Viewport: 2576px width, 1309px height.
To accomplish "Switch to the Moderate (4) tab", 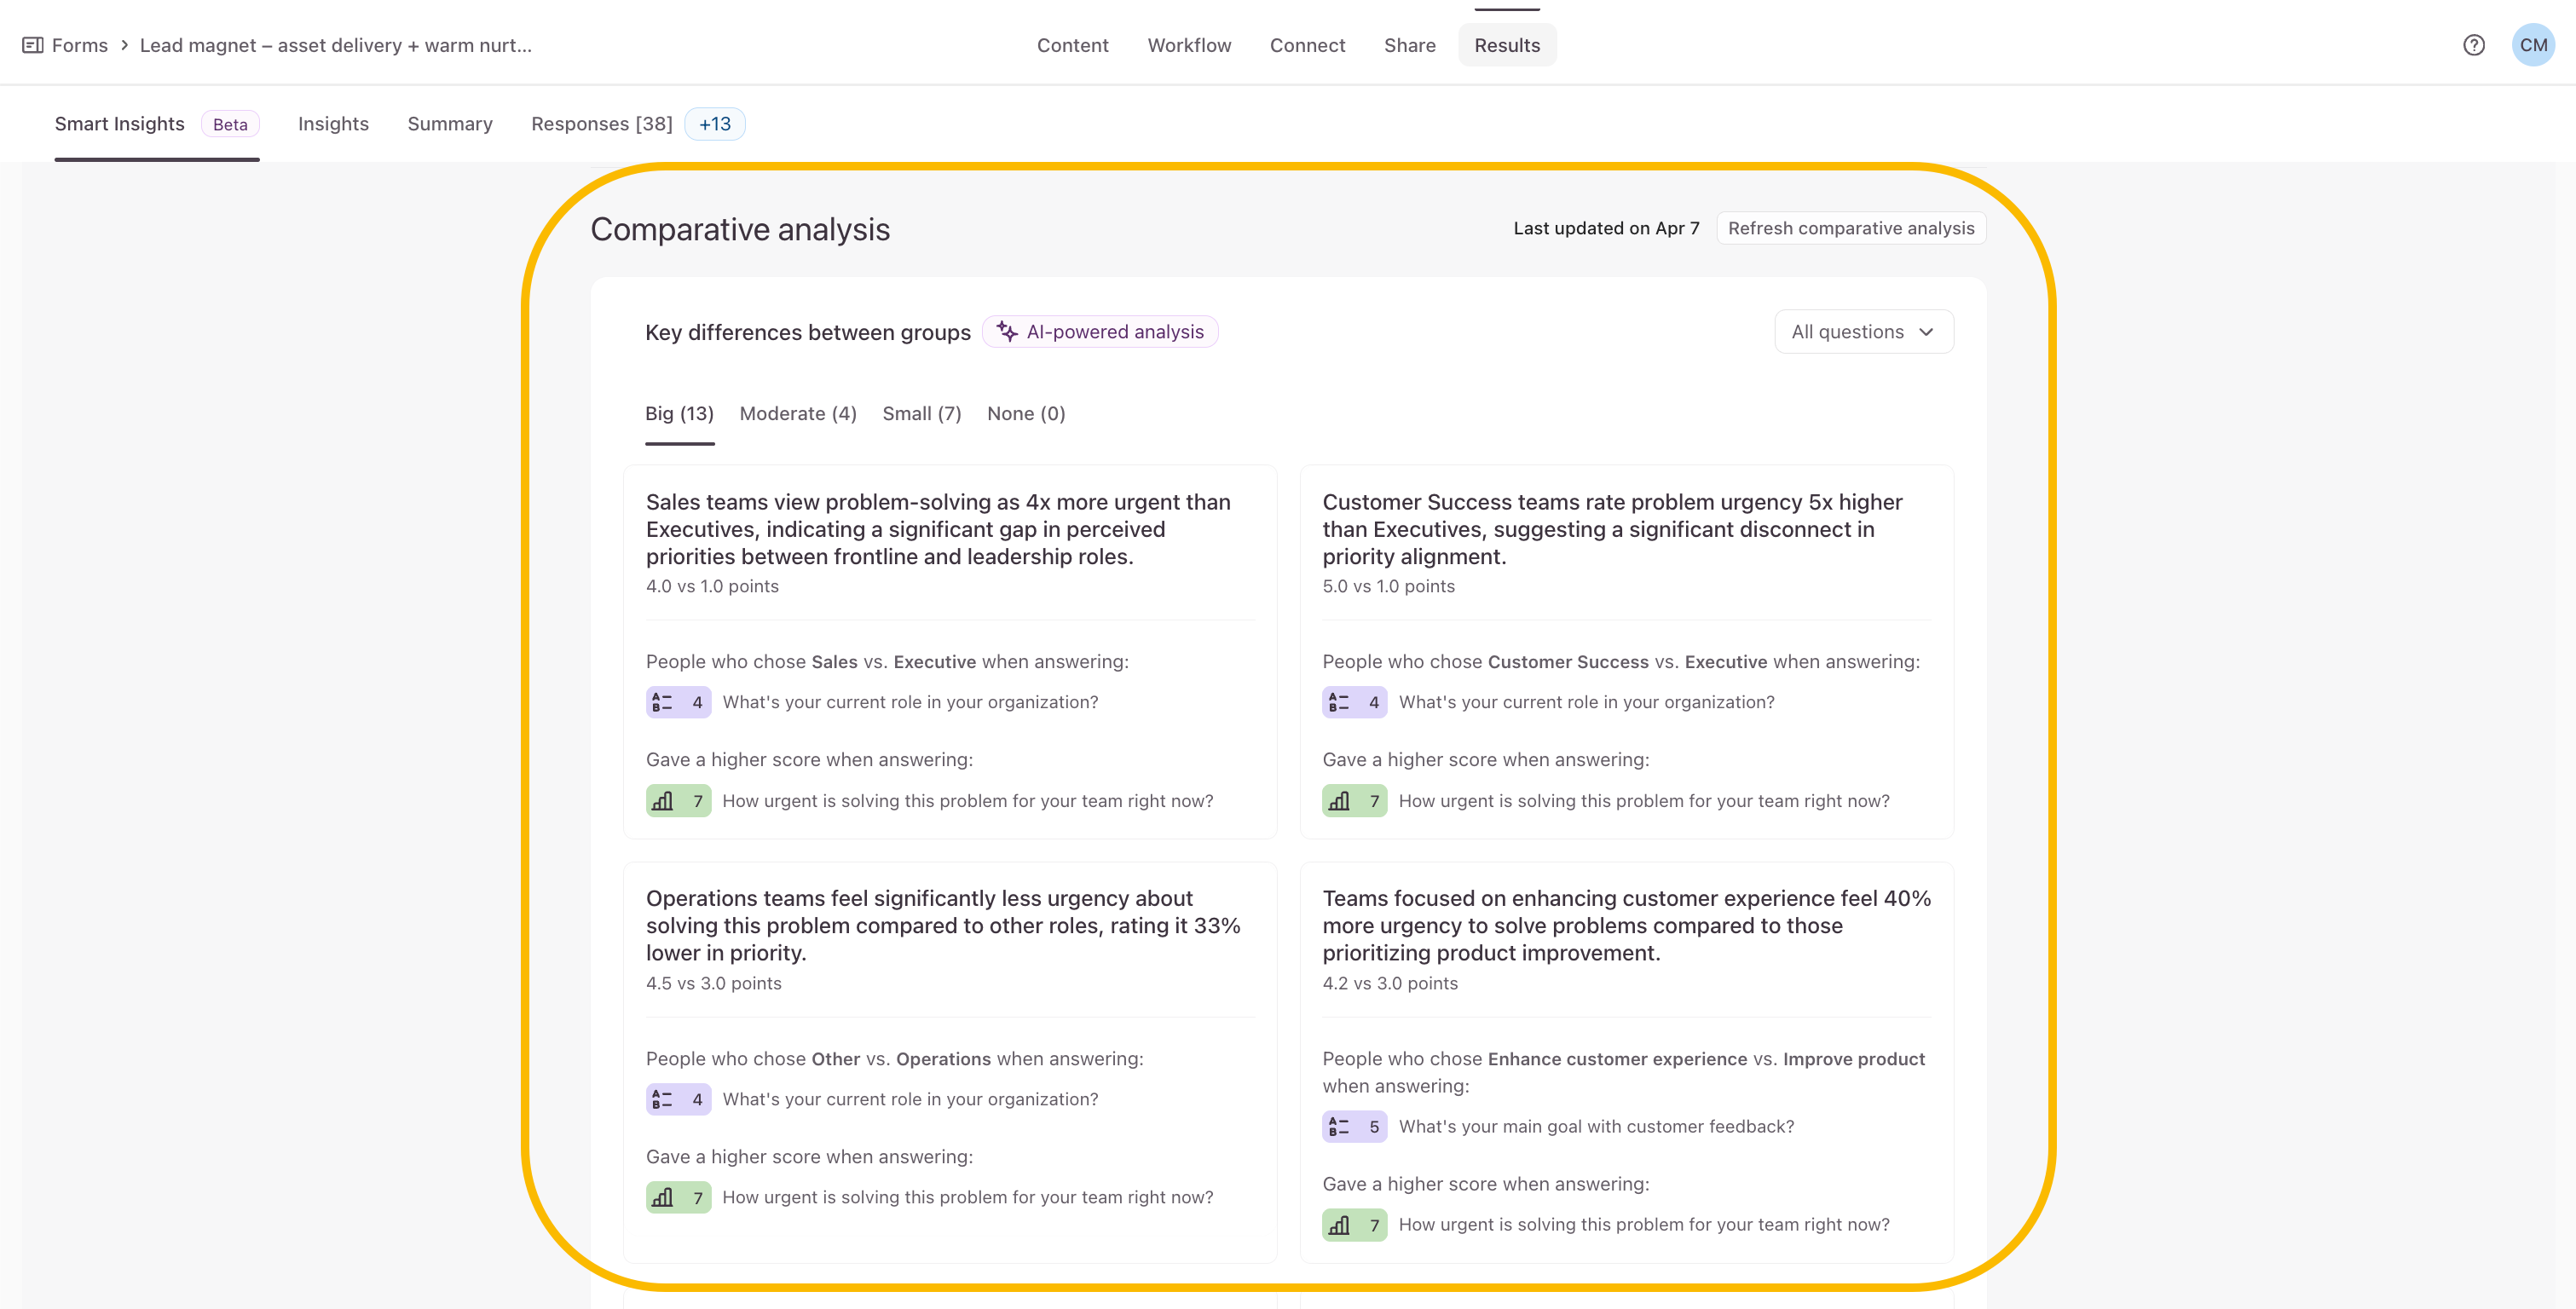I will tap(797, 414).
